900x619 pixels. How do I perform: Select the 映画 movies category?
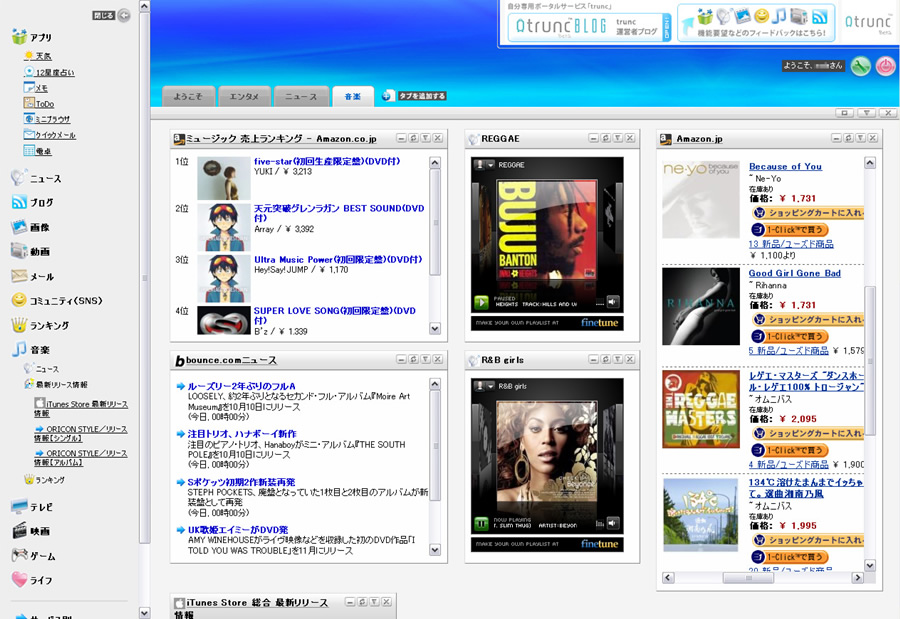(x=30, y=531)
